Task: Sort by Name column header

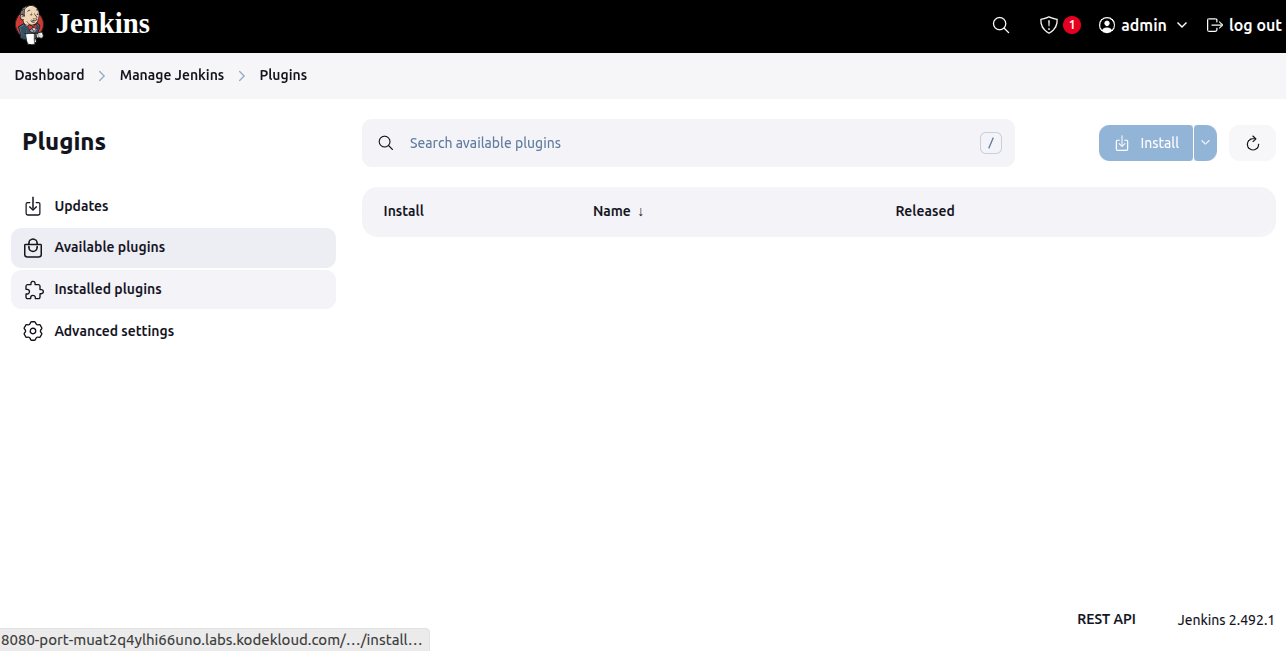Action: (618, 211)
